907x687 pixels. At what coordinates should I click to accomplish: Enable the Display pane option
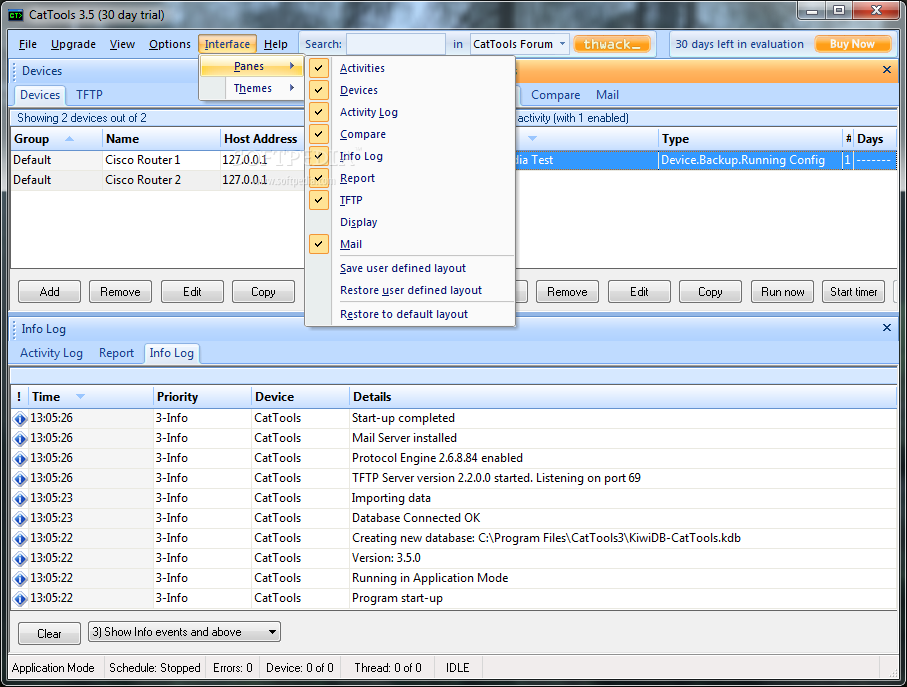pyautogui.click(x=359, y=222)
